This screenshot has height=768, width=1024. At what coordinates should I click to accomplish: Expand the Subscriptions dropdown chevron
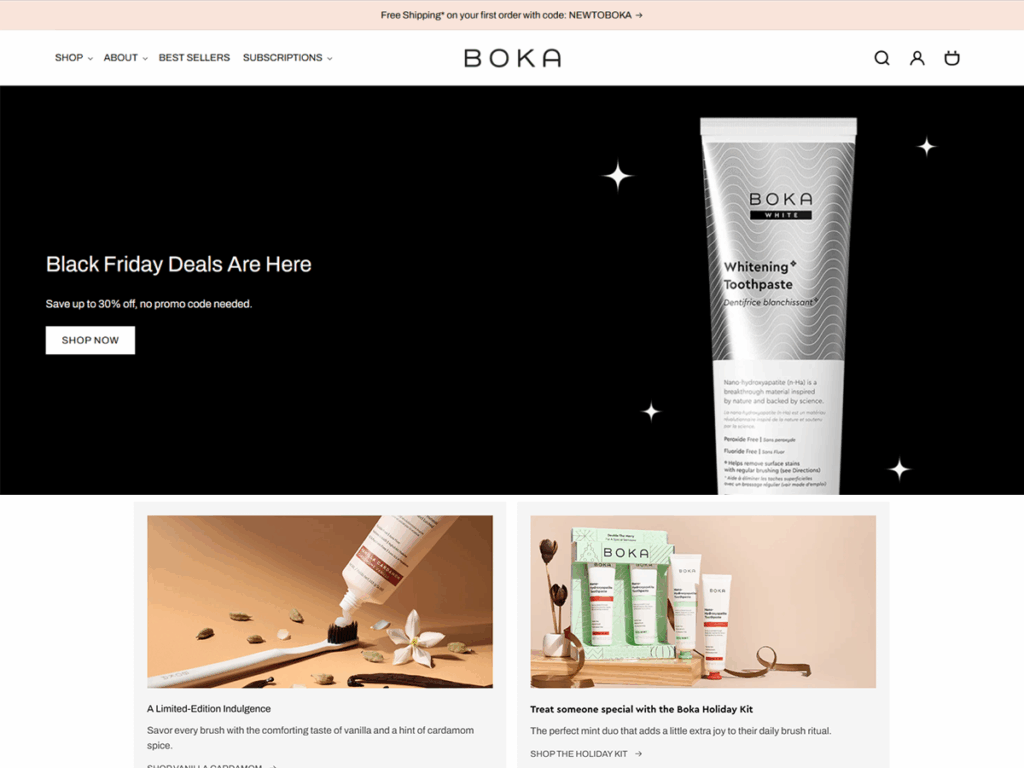pos(330,58)
